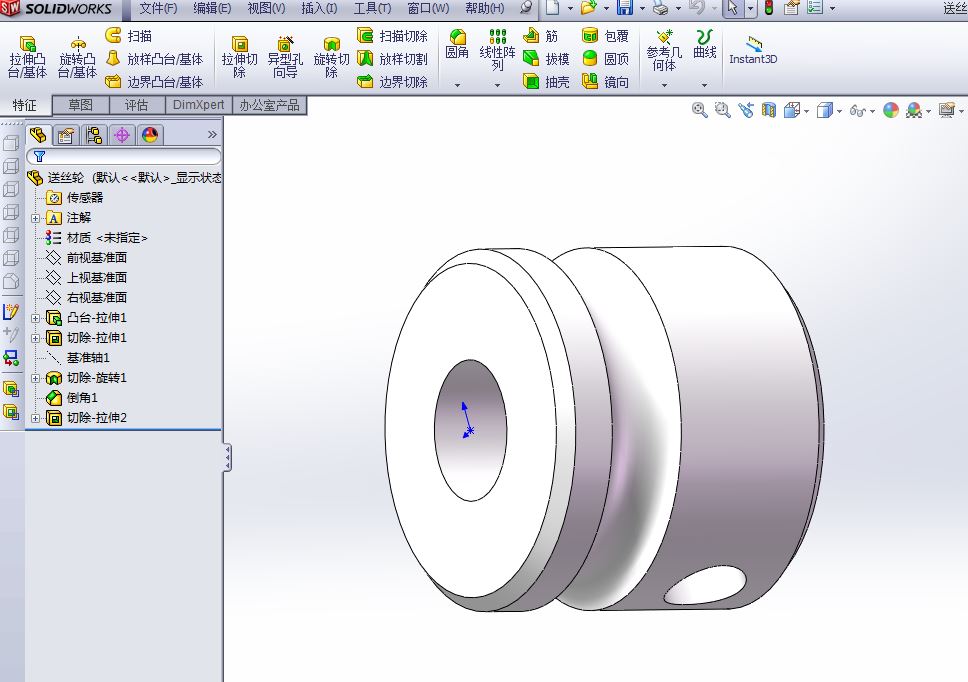Open the DimXpertManager panel tab
The width and height of the screenshot is (968, 682).
pos(122,135)
